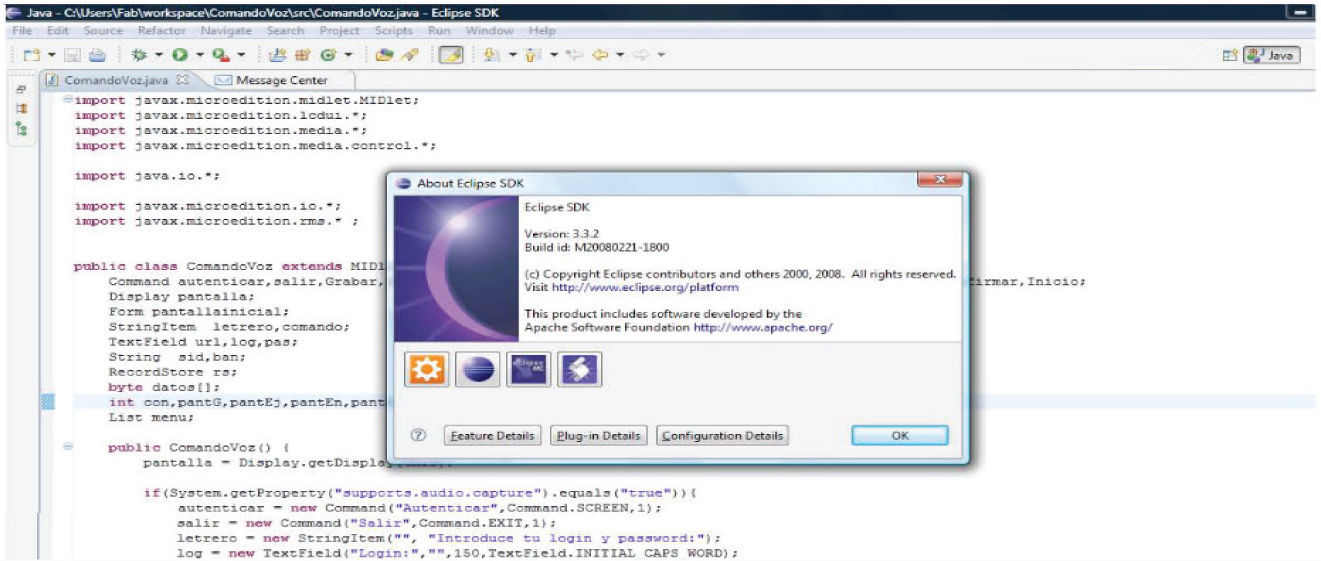Viewport: 1321px width, 561px height.
Task: Expand the New file dropdown arrow
Action: (x=48, y=55)
